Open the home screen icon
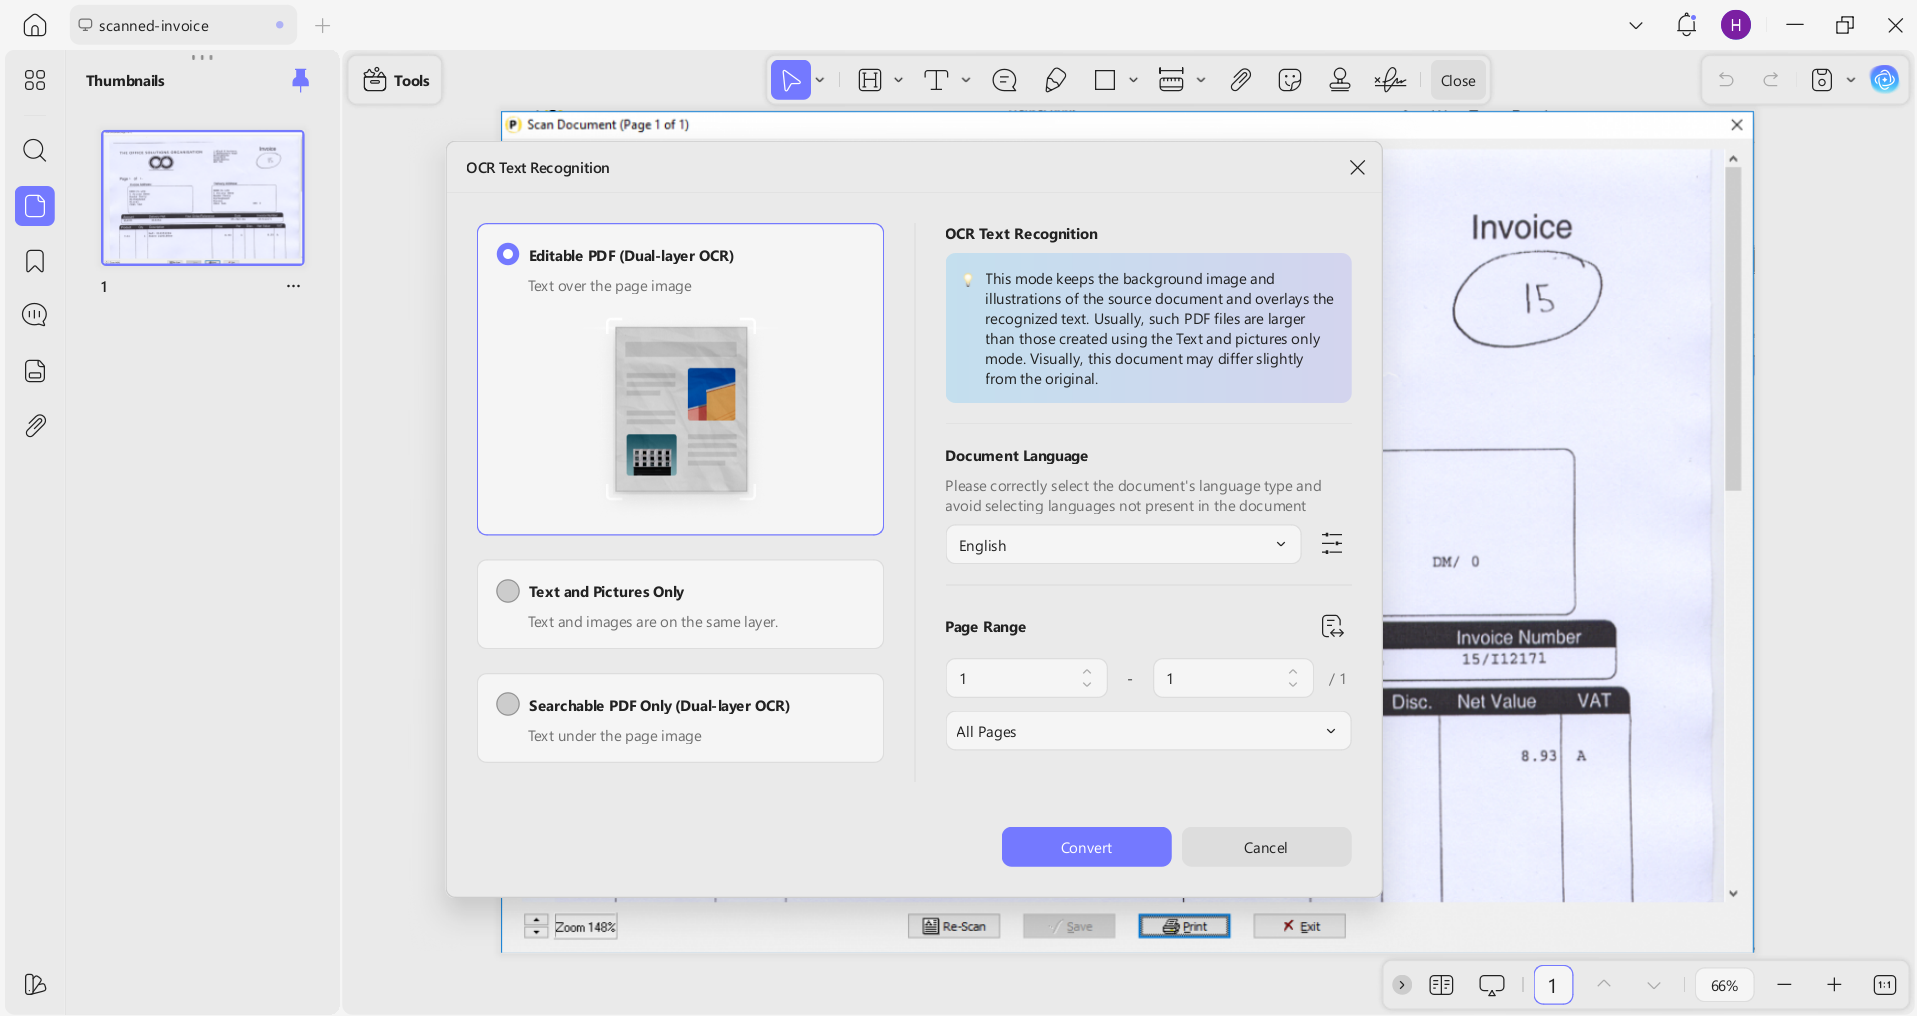Image resolution: width=1917 pixels, height=1016 pixels. (x=35, y=25)
